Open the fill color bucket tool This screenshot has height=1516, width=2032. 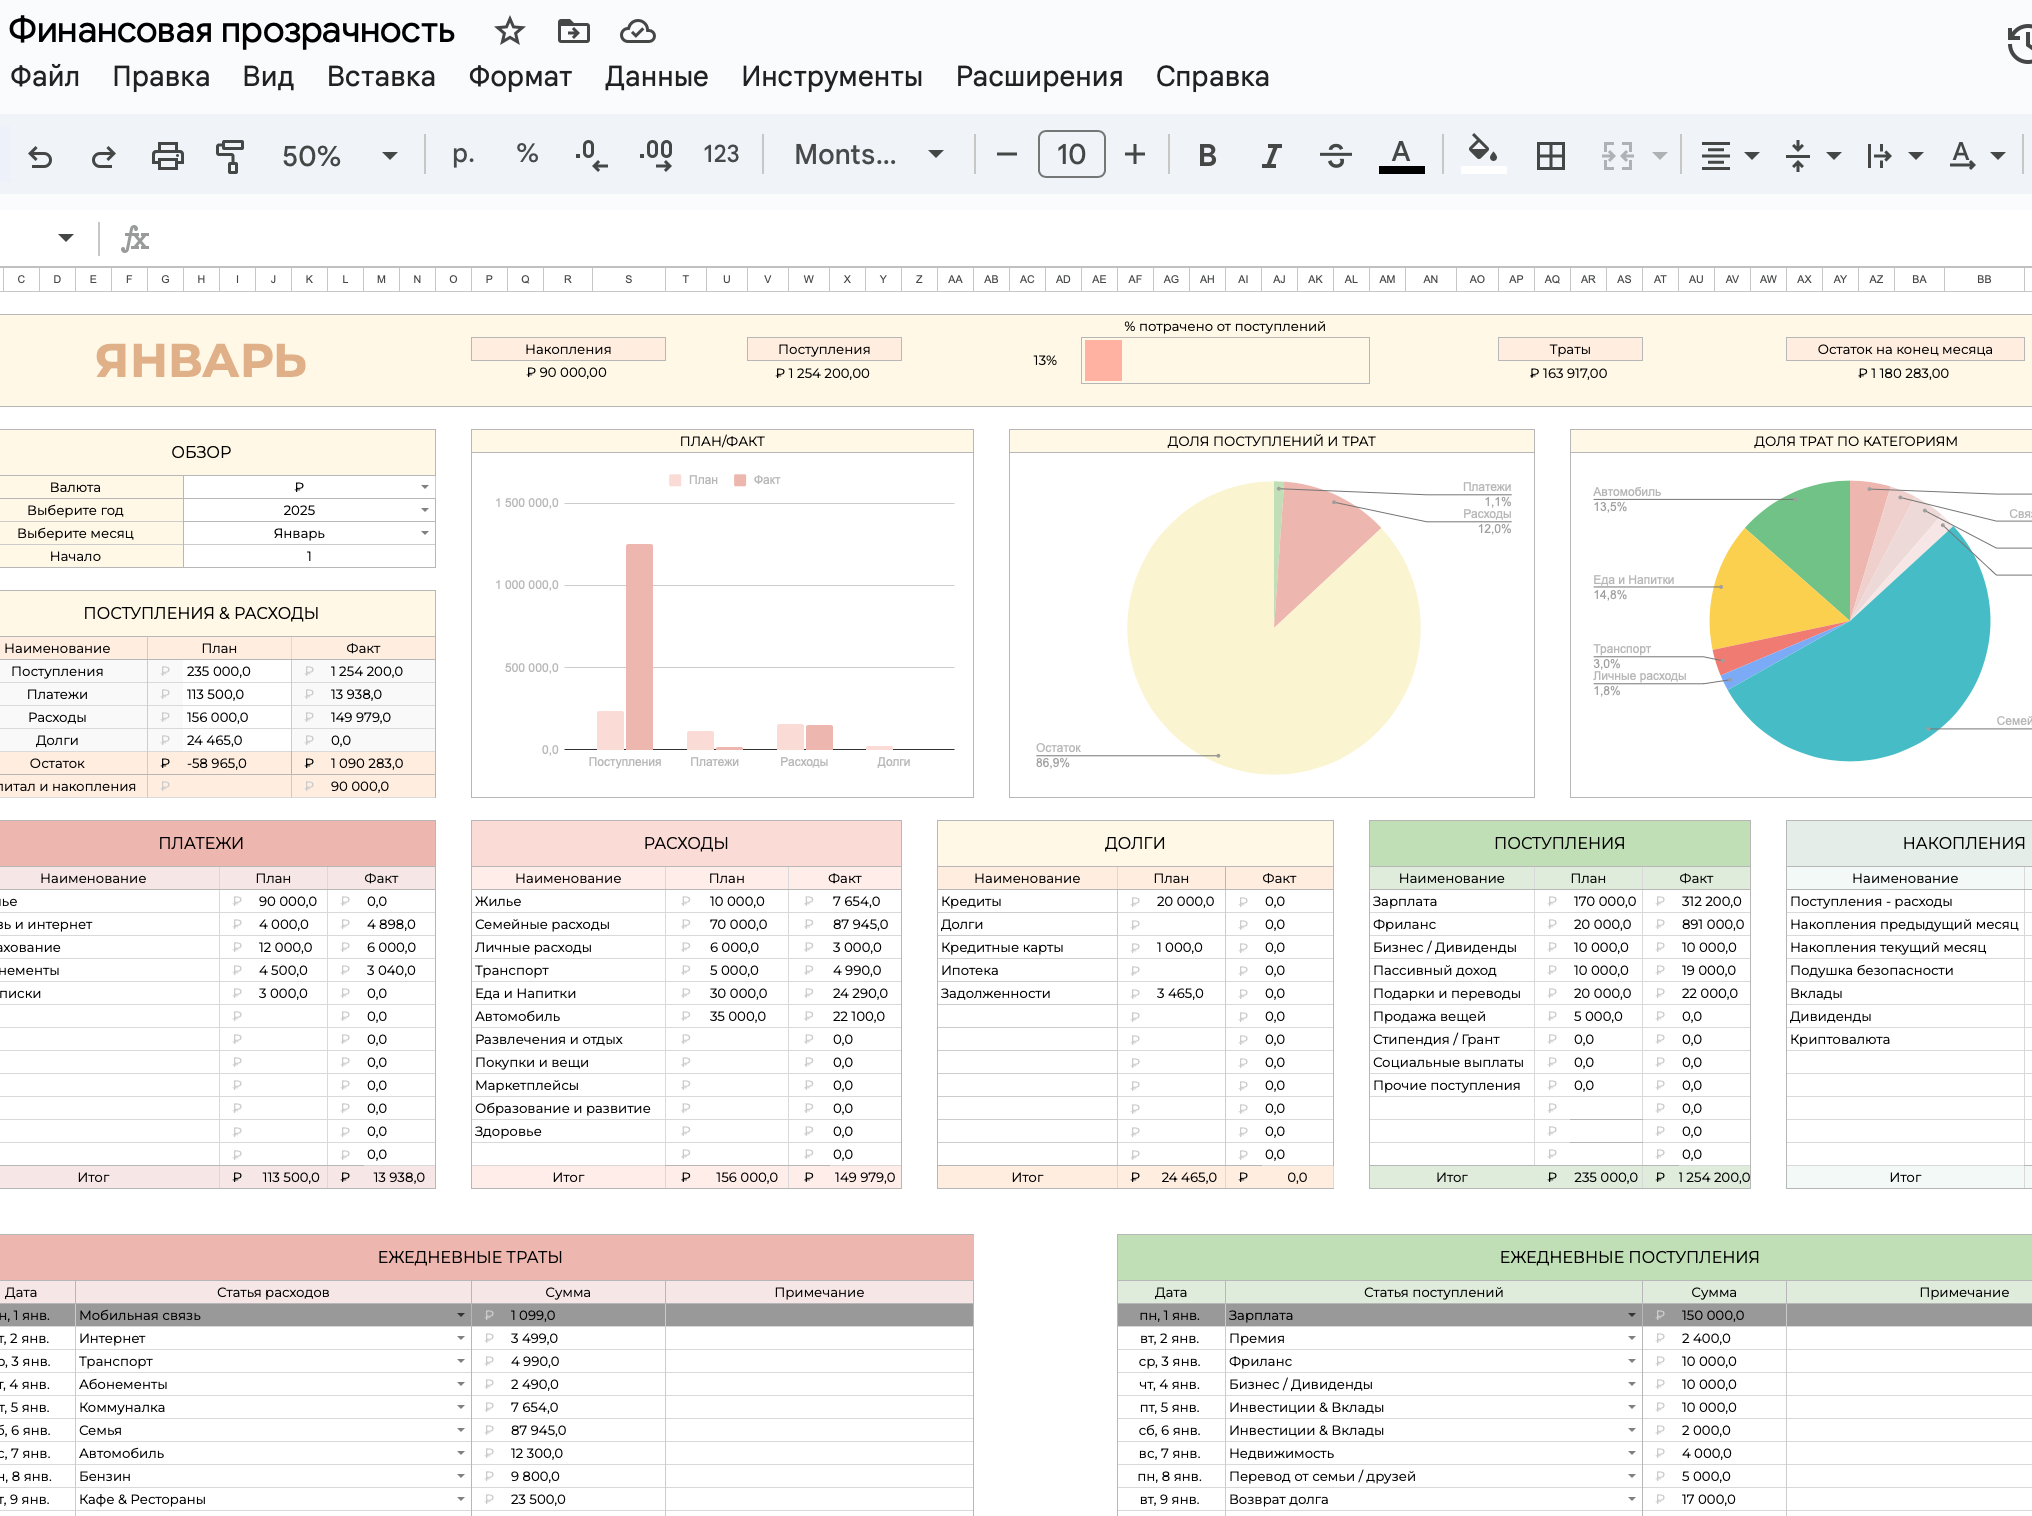click(1482, 154)
